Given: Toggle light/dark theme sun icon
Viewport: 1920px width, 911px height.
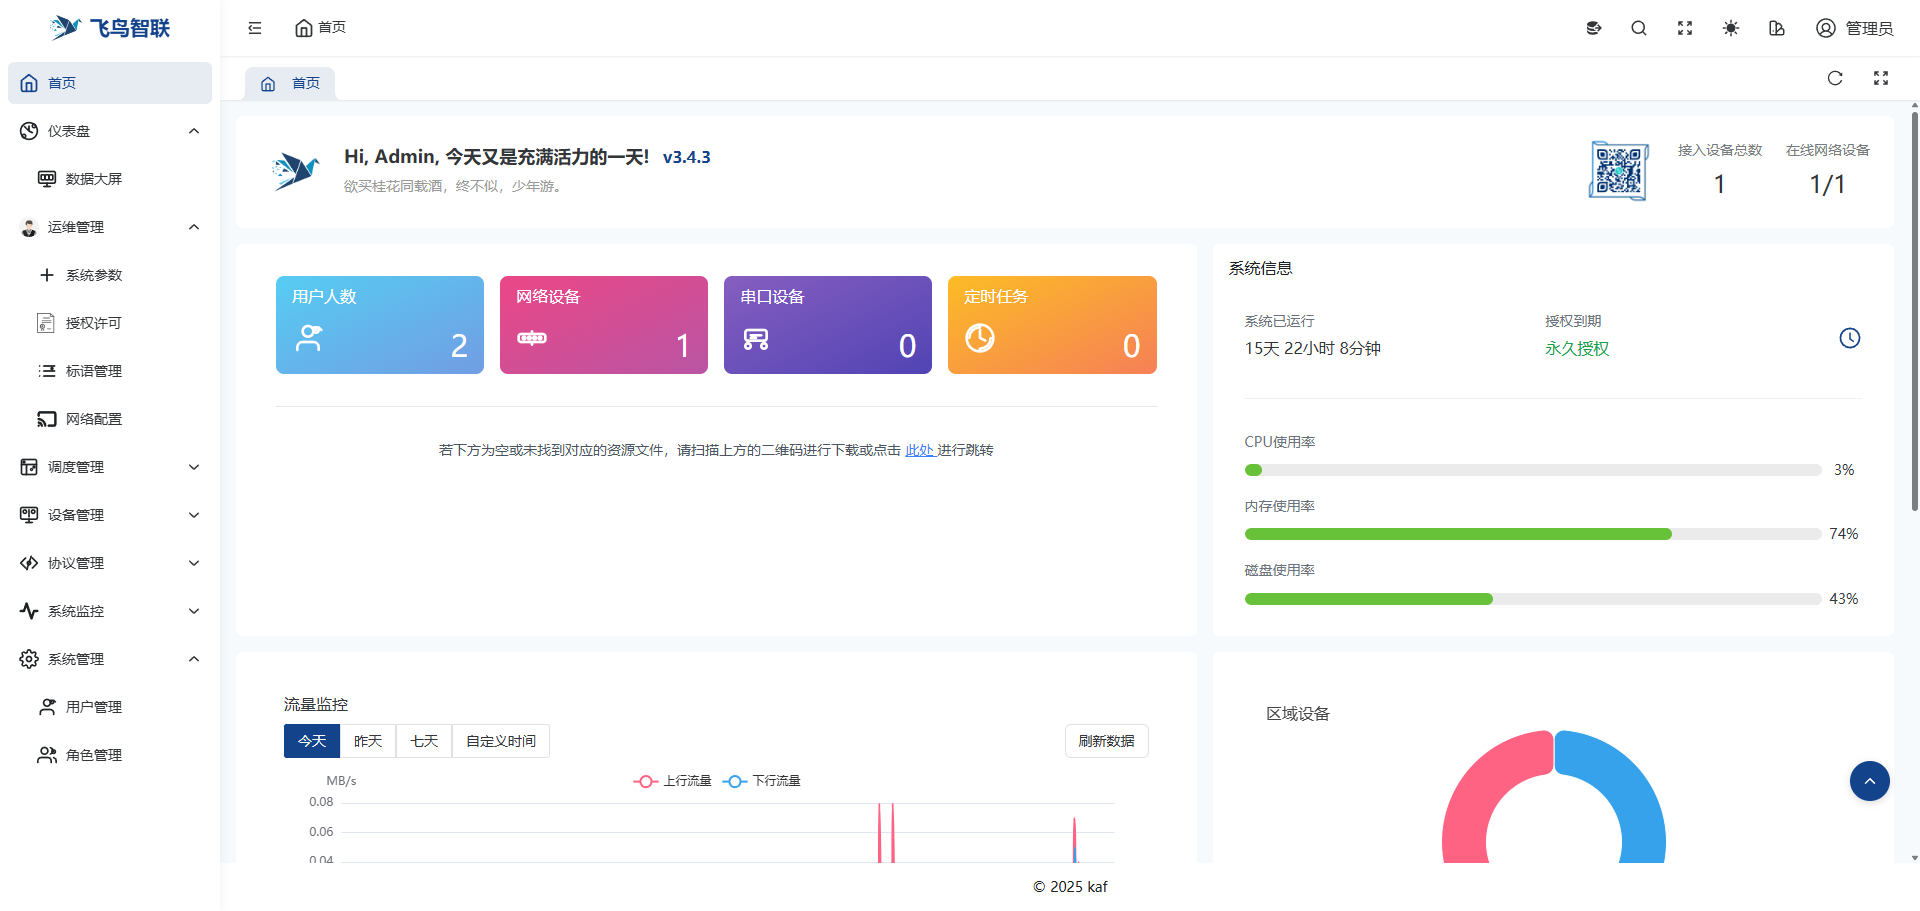Looking at the screenshot, I should [1731, 28].
